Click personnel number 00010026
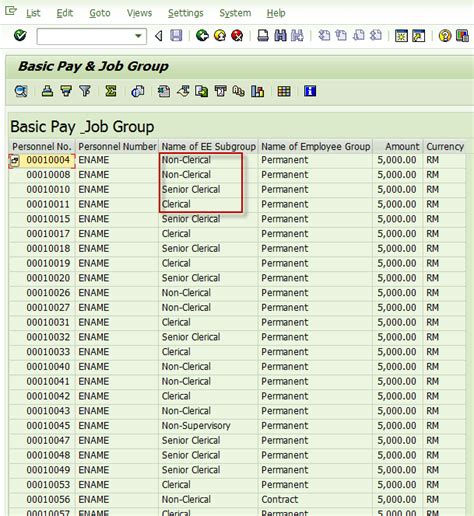This screenshot has width=474, height=516. click(48, 293)
